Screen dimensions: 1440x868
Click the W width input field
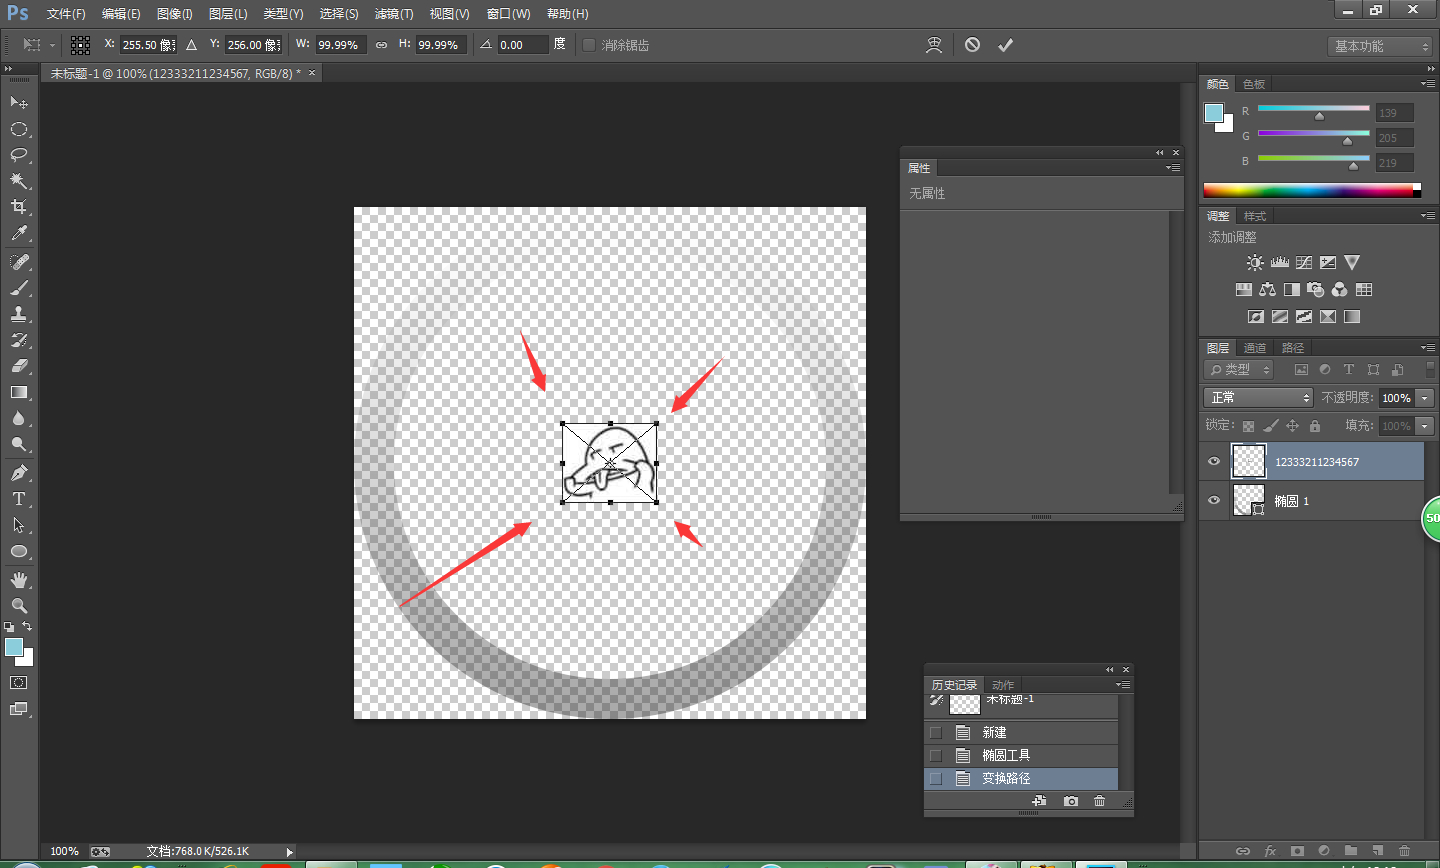pos(340,45)
